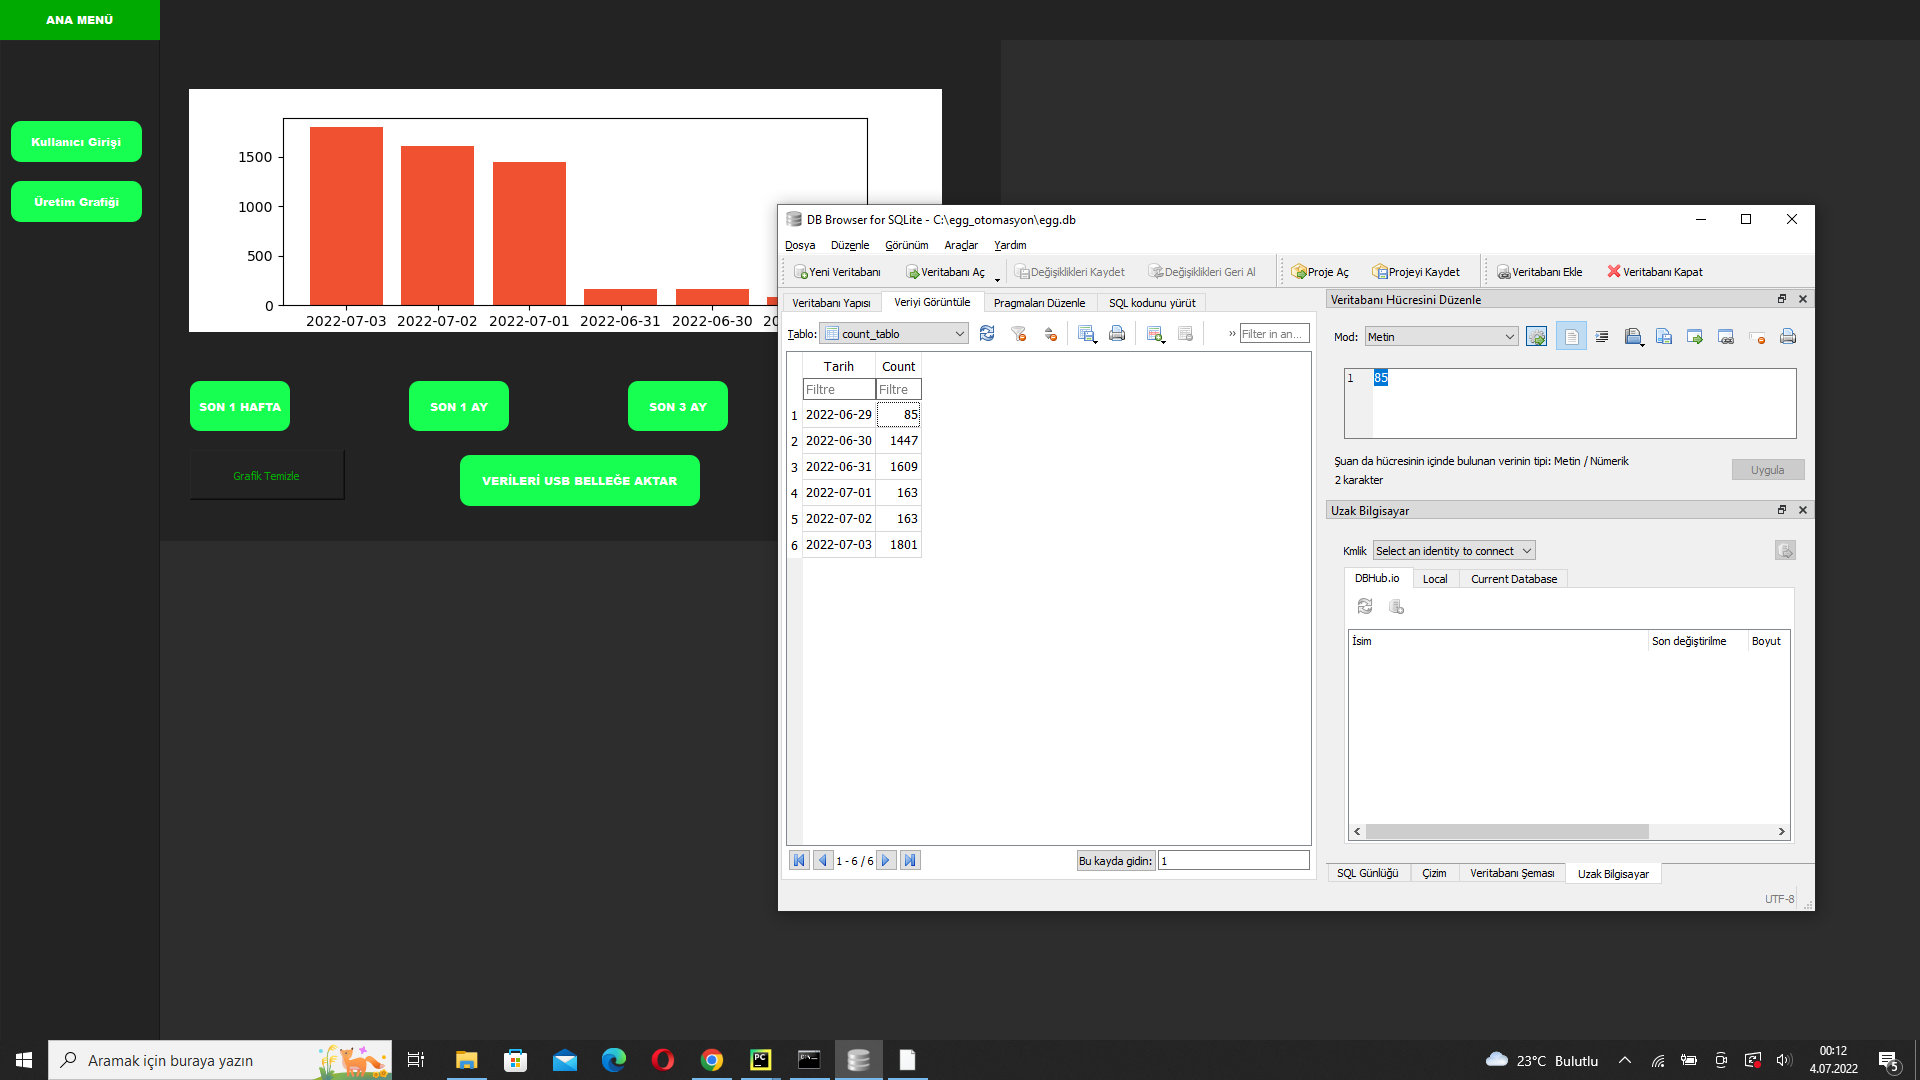Switch to Veritabanı Yapısı tab
Screen dimensions: 1920x1080
[831, 303]
